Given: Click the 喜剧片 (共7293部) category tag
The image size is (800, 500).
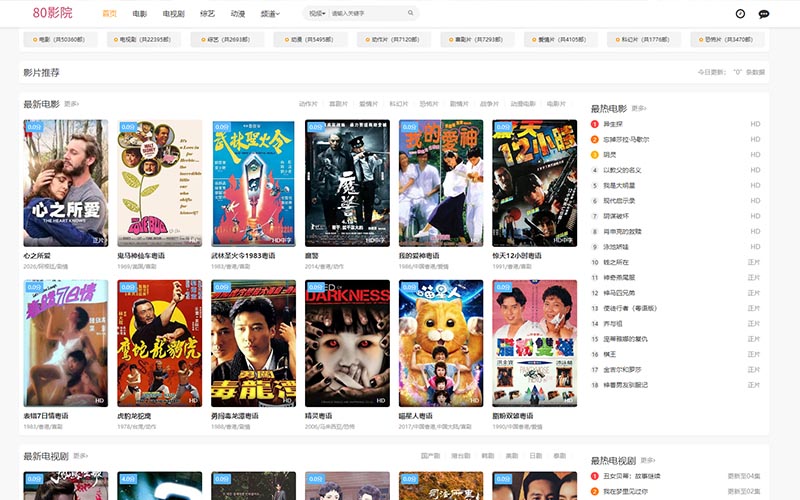Looking at the screenshot, I should (x=477, y=39).
